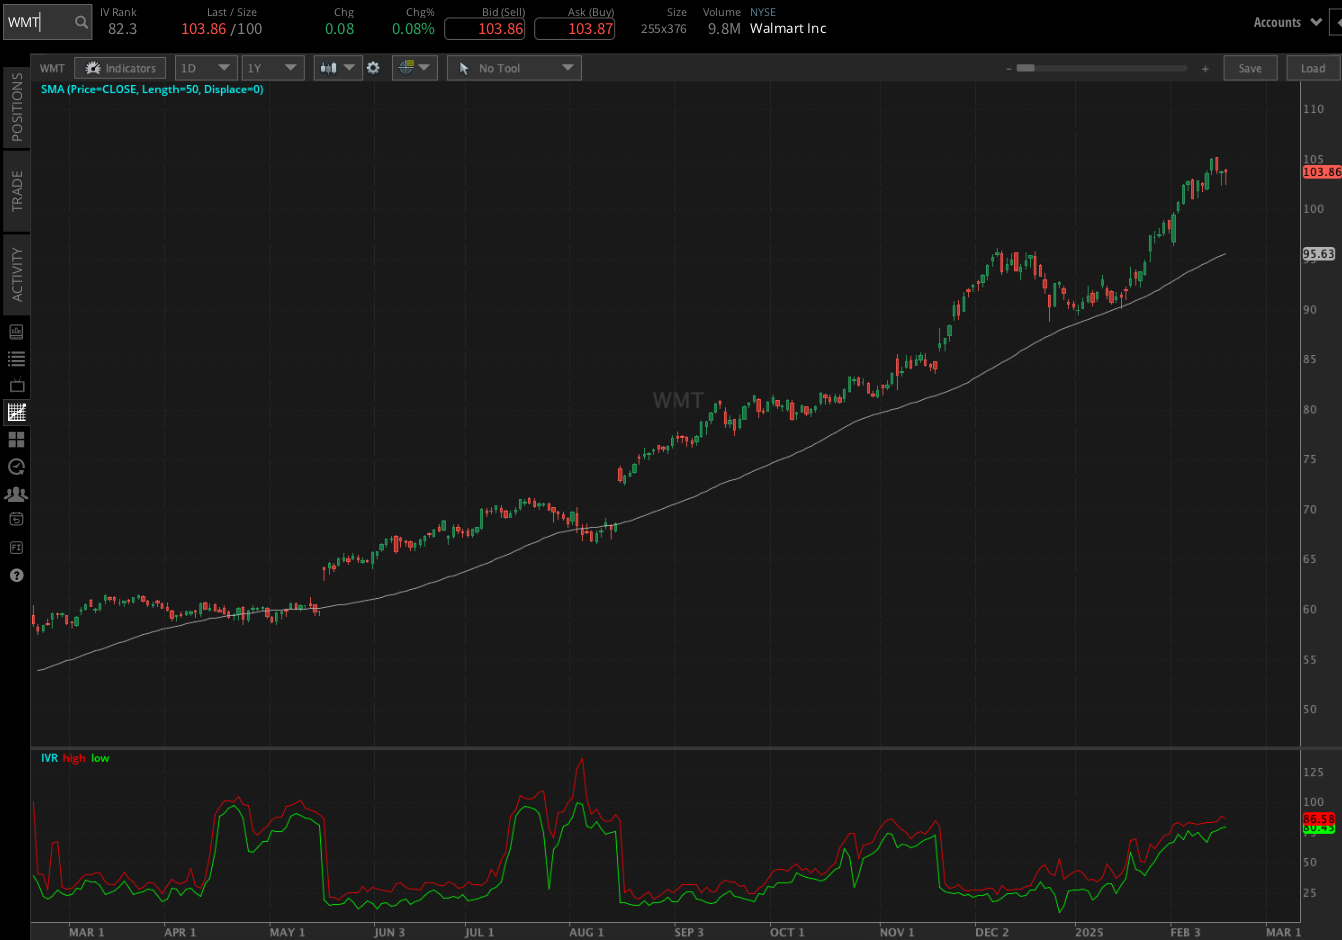The height and width of the screenshot is (940, 1342).
Task: Click the Bid (Sell) 103.86 button
Action: [x=485, y=29]
